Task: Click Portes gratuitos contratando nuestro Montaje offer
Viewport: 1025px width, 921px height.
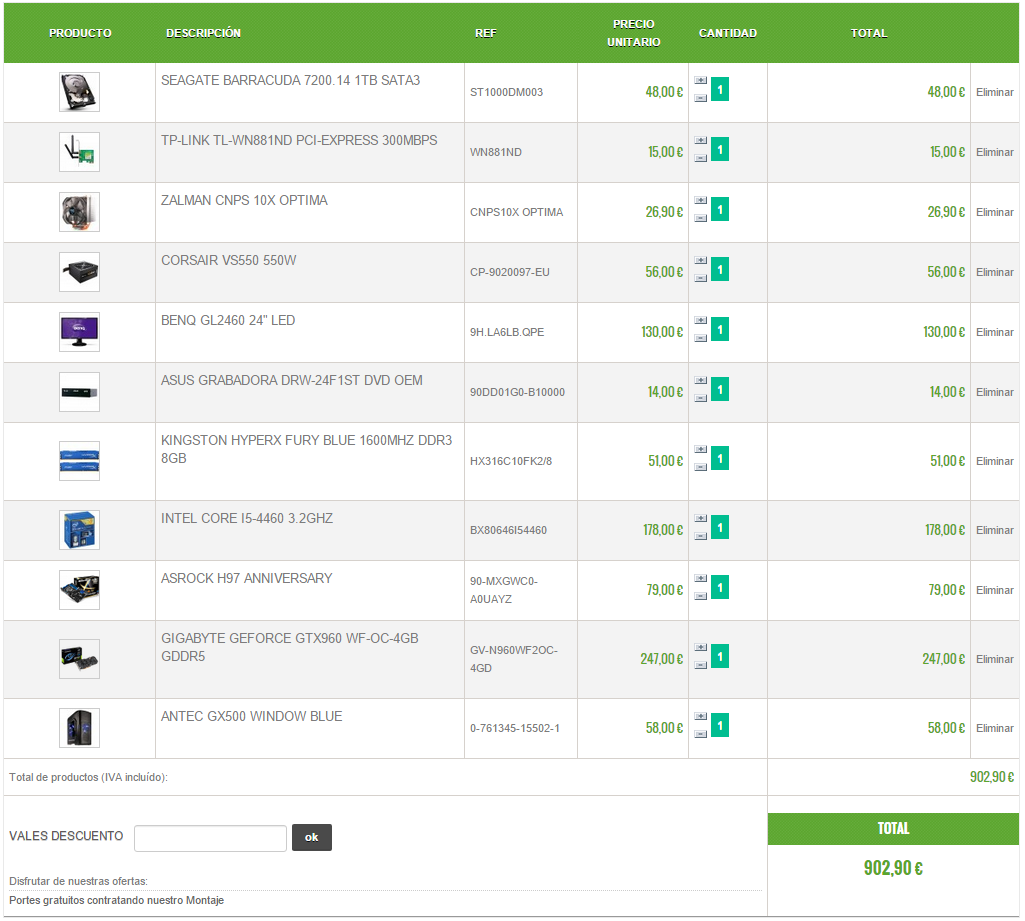Action: click(x=116, y=901)
